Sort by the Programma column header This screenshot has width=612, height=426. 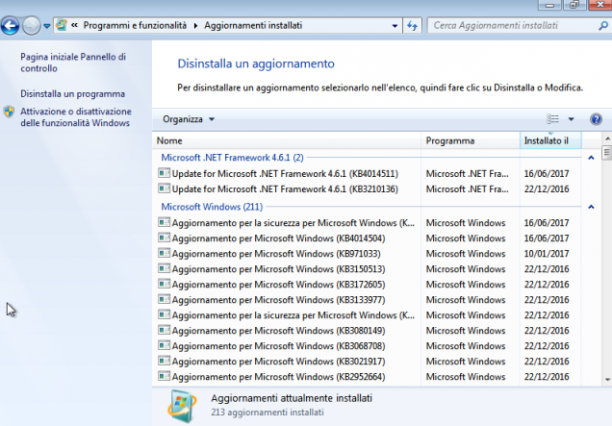470,141
